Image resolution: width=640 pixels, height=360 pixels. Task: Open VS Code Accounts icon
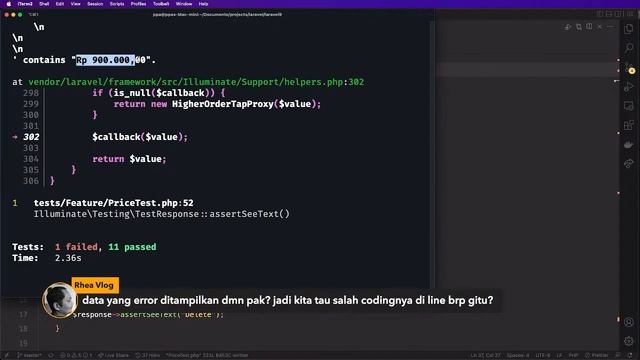629,322
